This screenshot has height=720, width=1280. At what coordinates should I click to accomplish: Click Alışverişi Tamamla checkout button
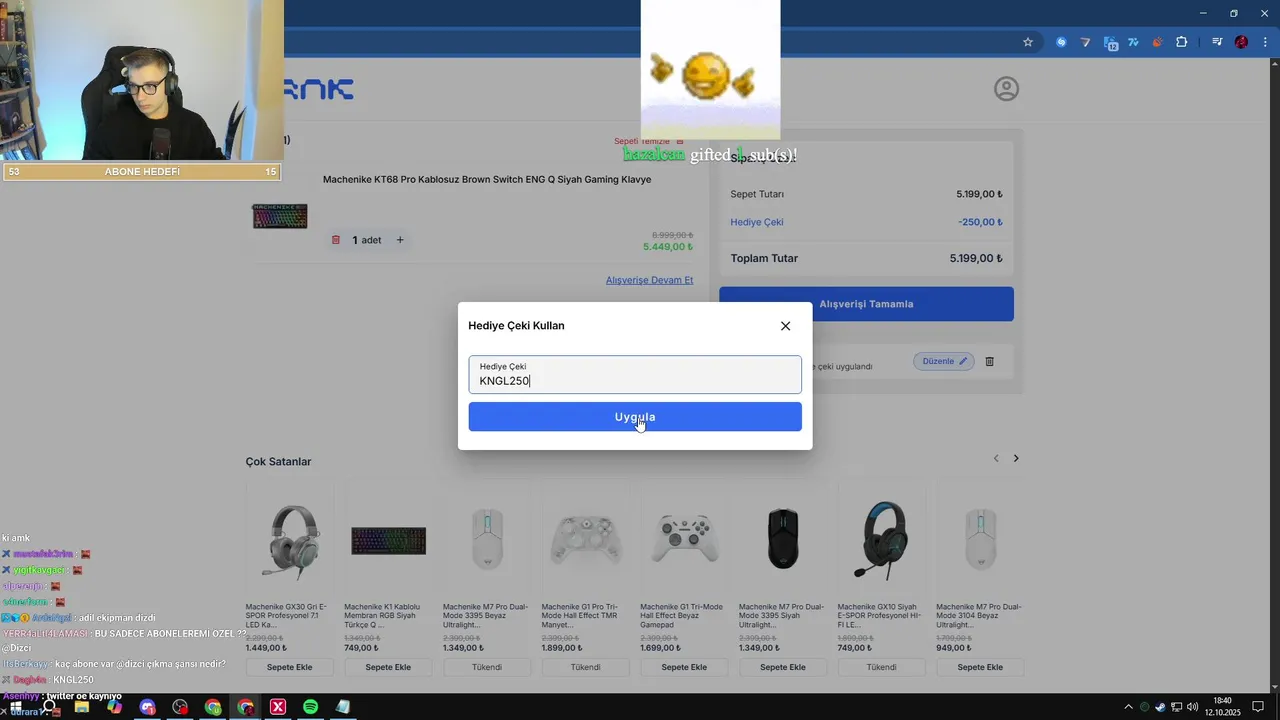pyautogui.click(x=866, y=304)
